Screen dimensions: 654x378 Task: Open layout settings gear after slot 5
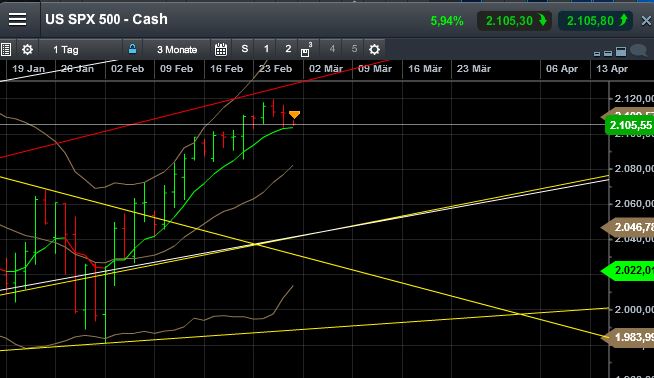(375, 50)
